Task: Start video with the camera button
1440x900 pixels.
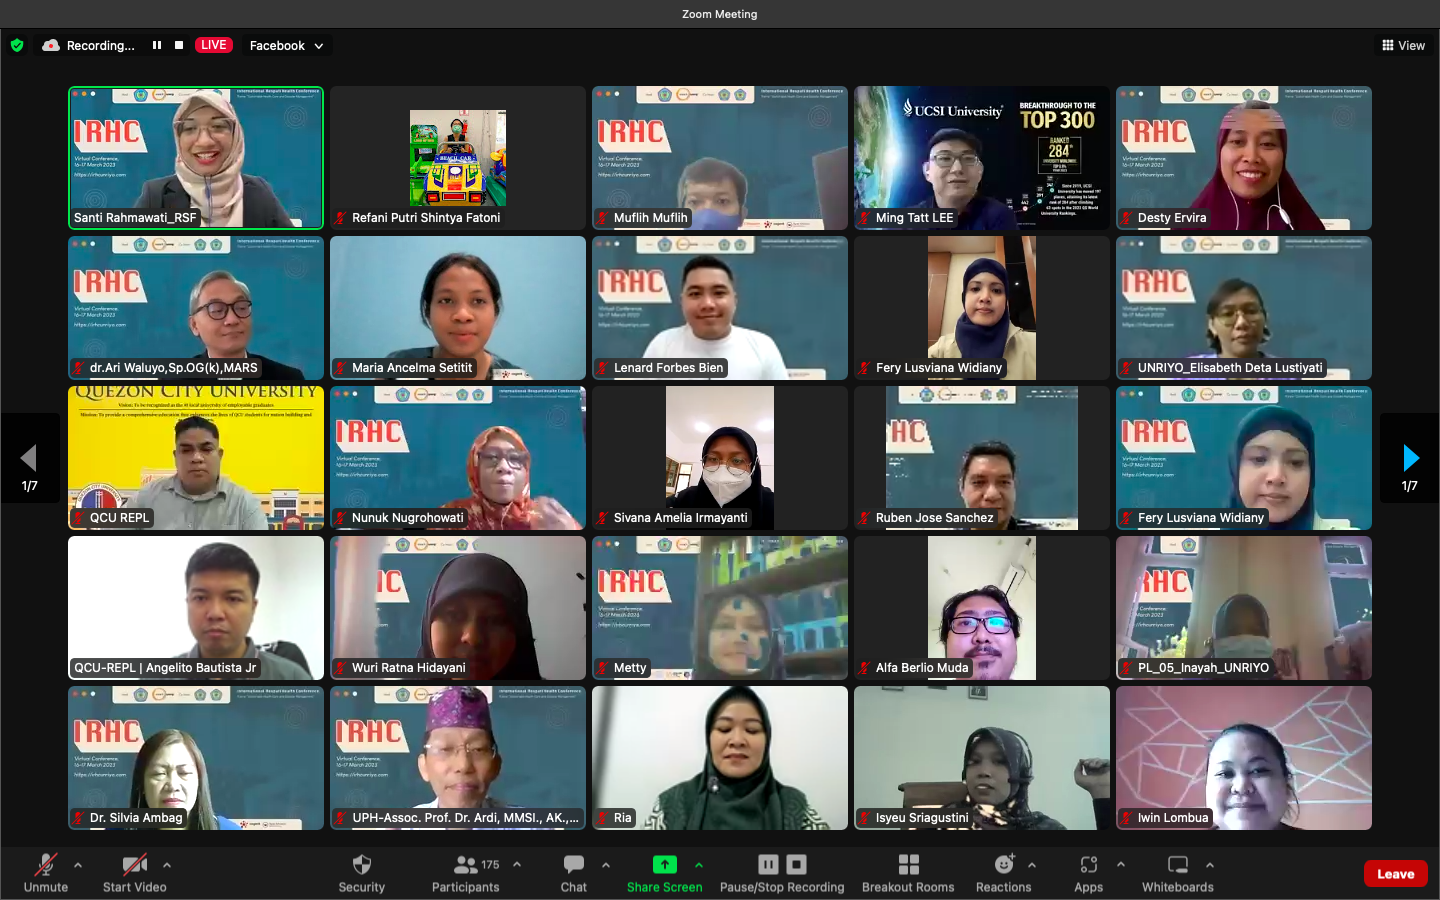Action: pos(134,872)
